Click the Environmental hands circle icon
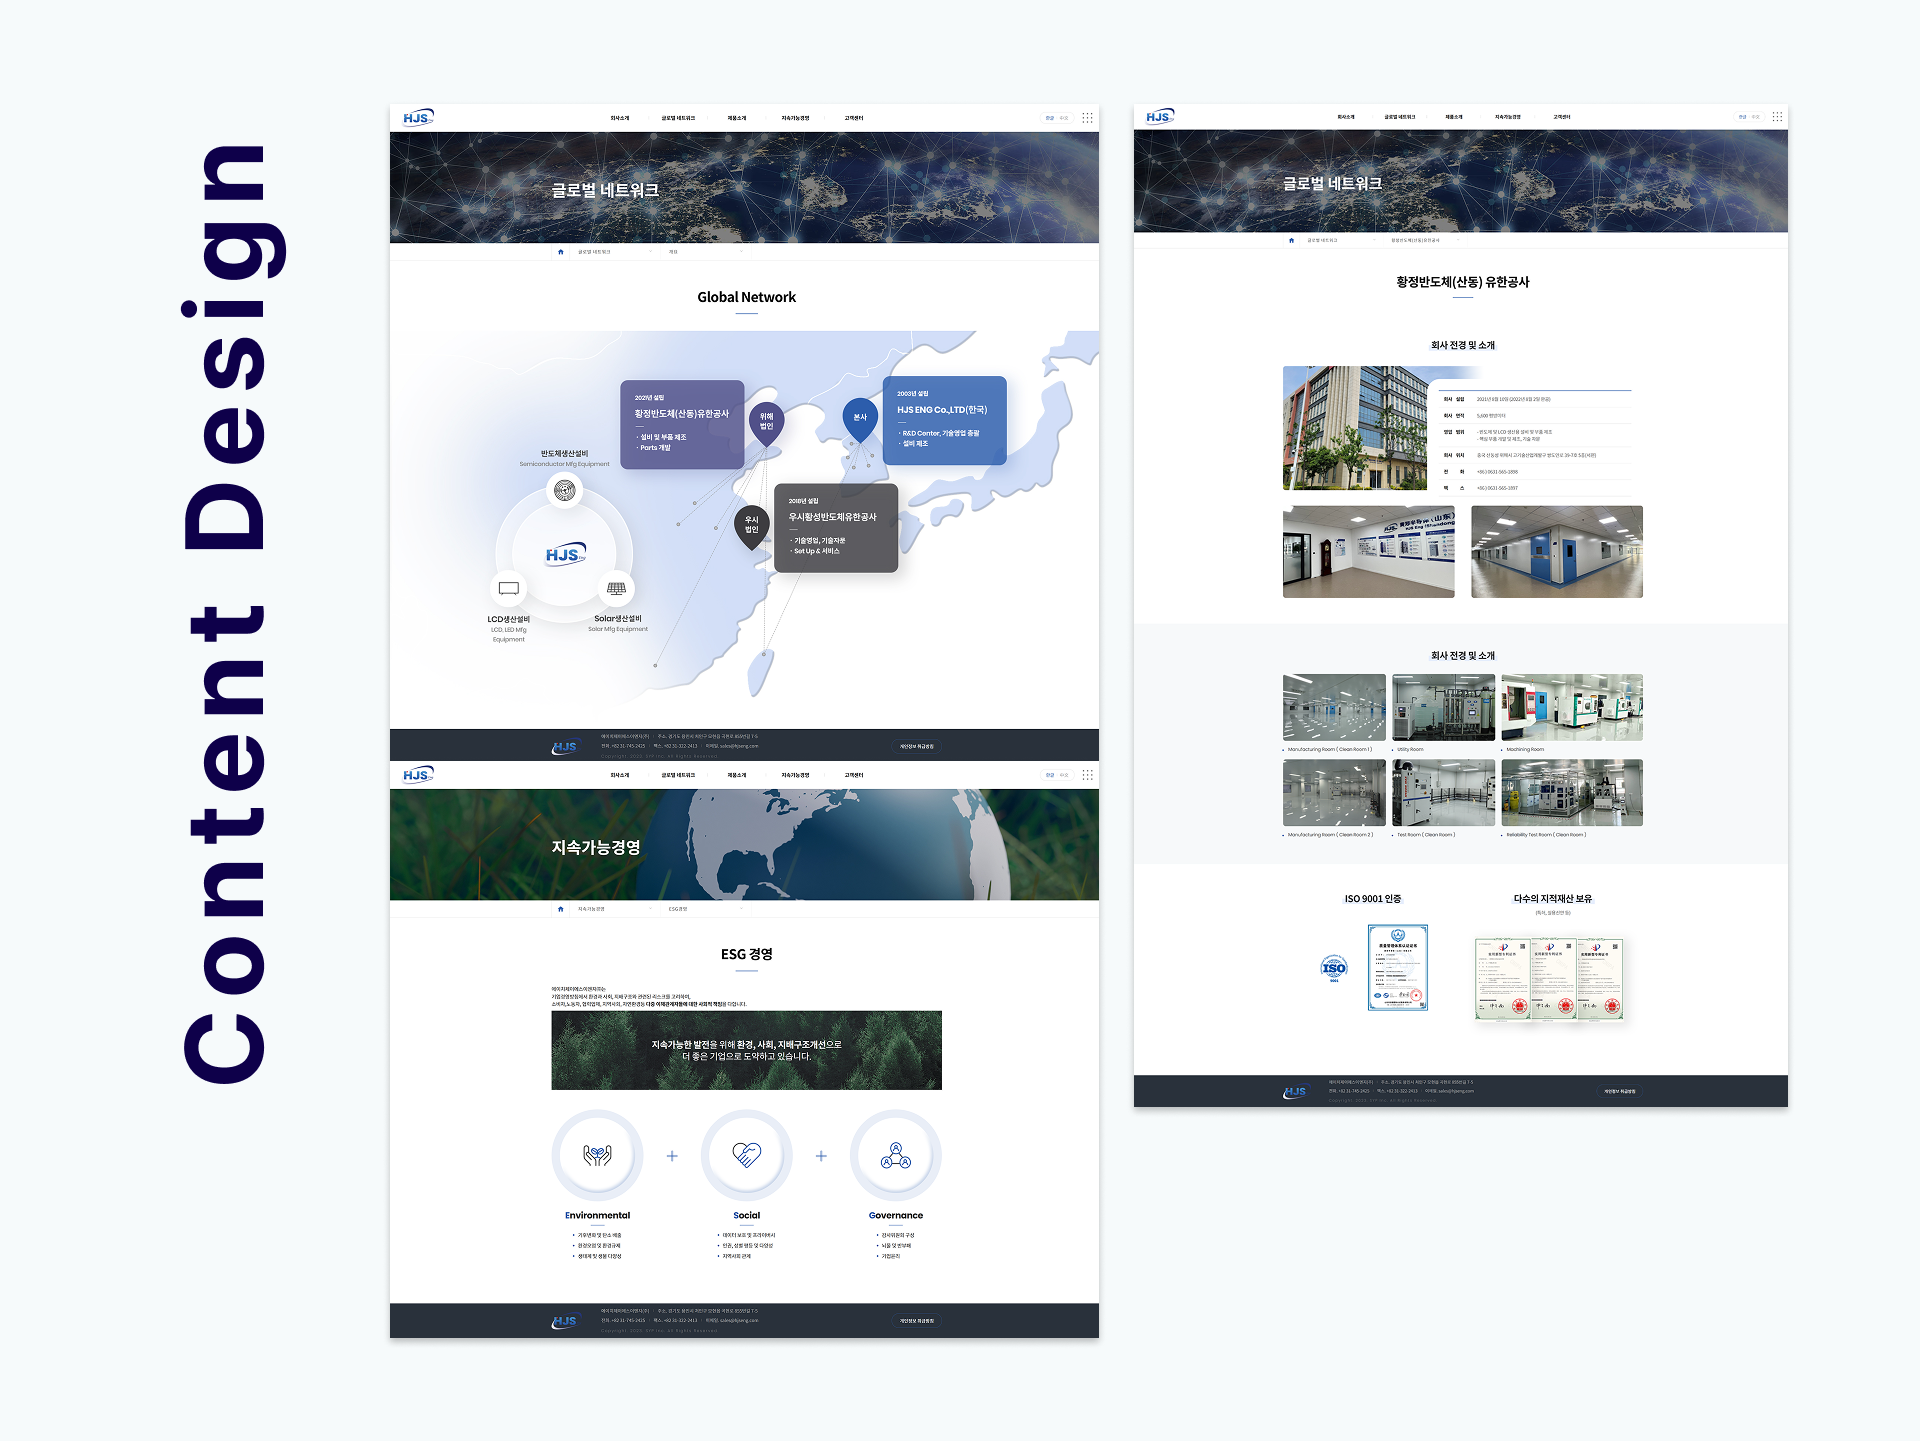Screen dimensions: 1920x1441 point(597,1155)
